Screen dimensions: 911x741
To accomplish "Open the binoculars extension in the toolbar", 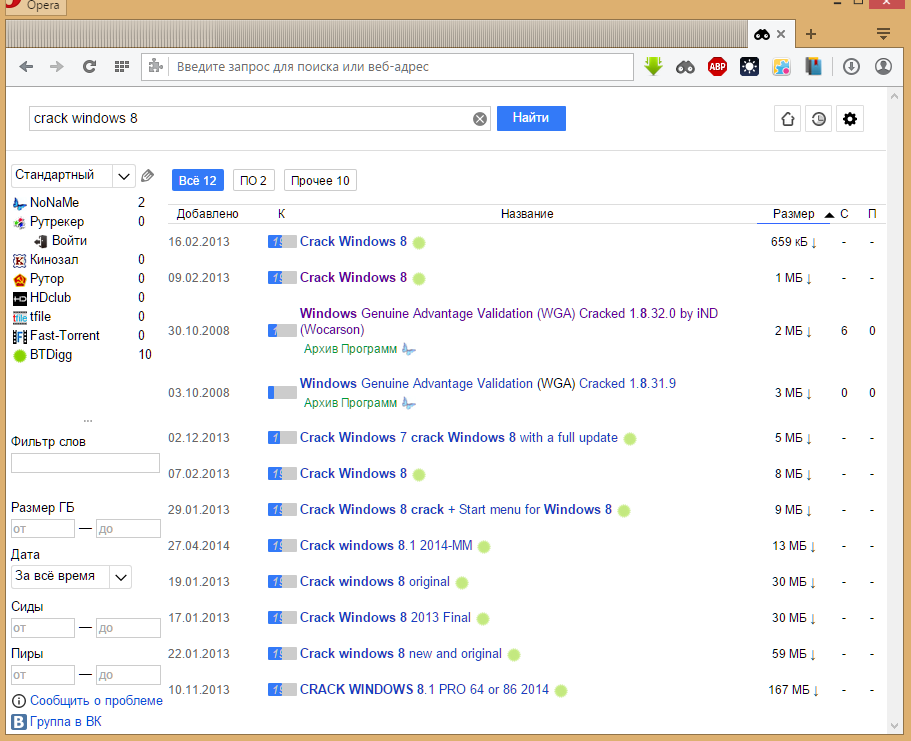I will click(686, 67).
